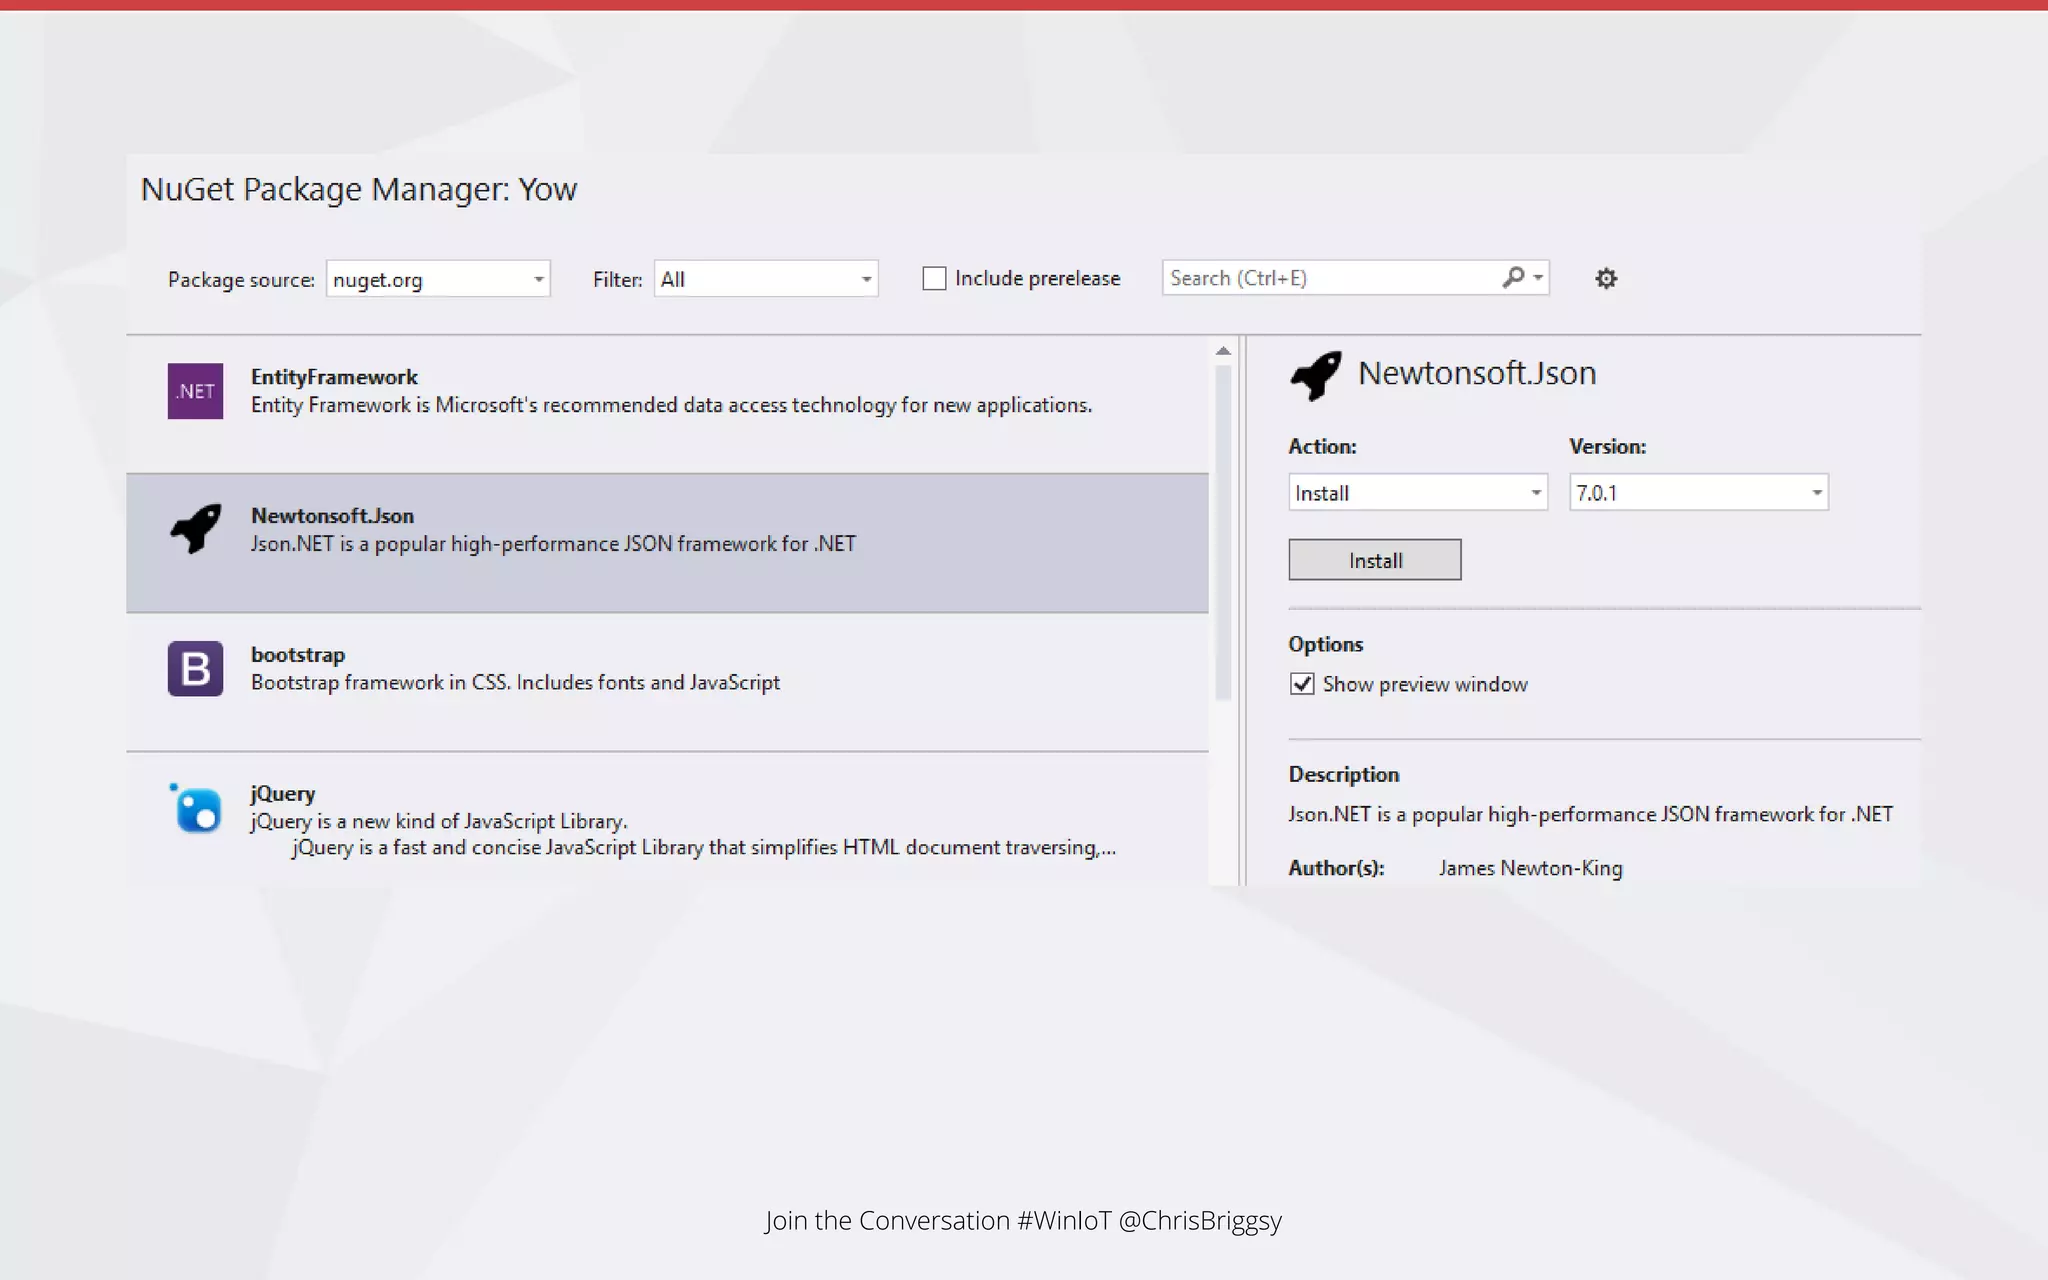Image resolution: width=2048 pixels, height=1280 pixels.
Task: Click bootstrap B package icon
Action: tap(195, 668)
